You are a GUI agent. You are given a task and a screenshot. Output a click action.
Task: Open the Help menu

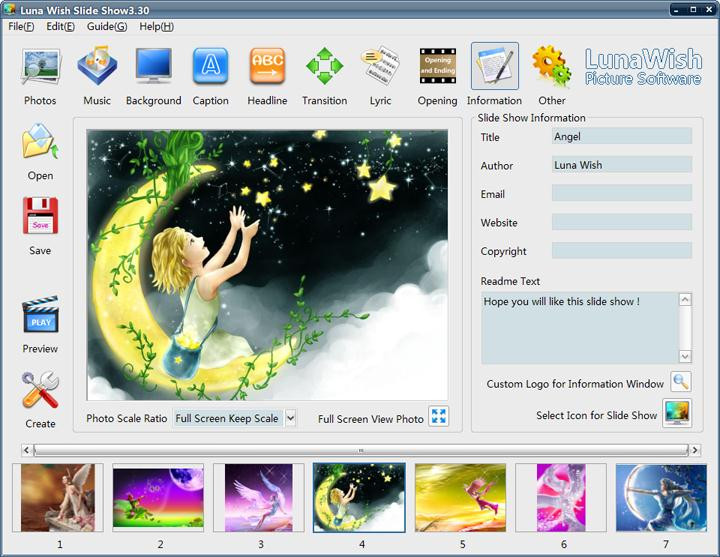click(x=156, y=27)
